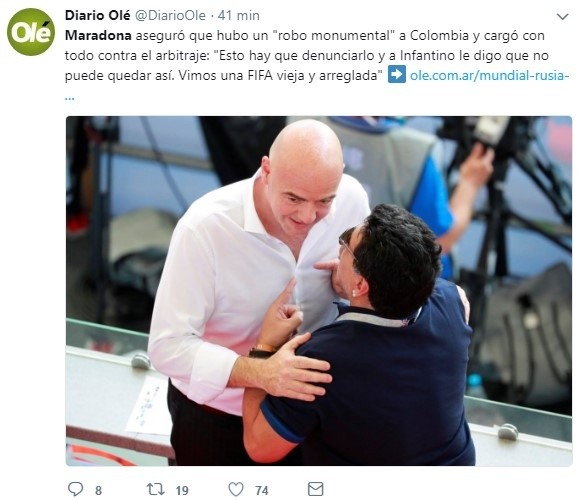Click the quoted phrase "robo monumental"
578x500 pixels.
pyautogui.click(x=334, y=35)
